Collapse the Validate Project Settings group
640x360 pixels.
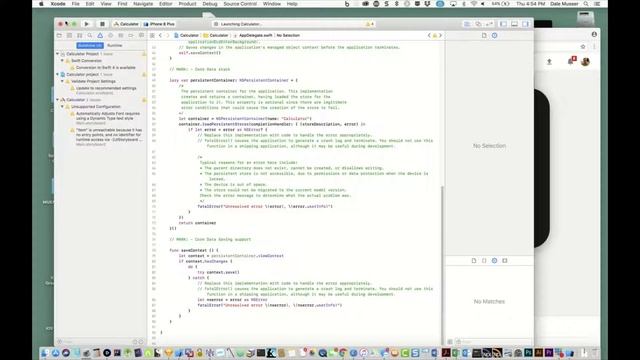62,81
